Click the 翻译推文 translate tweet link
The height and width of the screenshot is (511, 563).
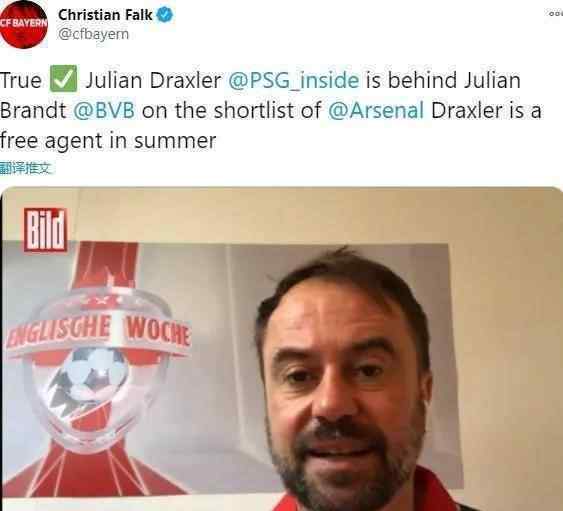tap(26, 168)
